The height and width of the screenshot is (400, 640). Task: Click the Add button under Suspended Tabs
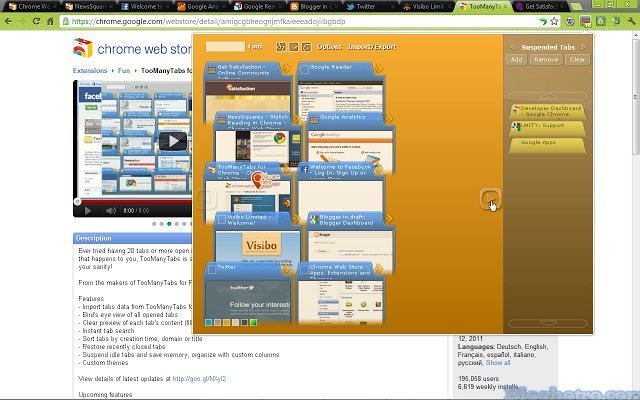pyautogui.click(x=516, y=60)
